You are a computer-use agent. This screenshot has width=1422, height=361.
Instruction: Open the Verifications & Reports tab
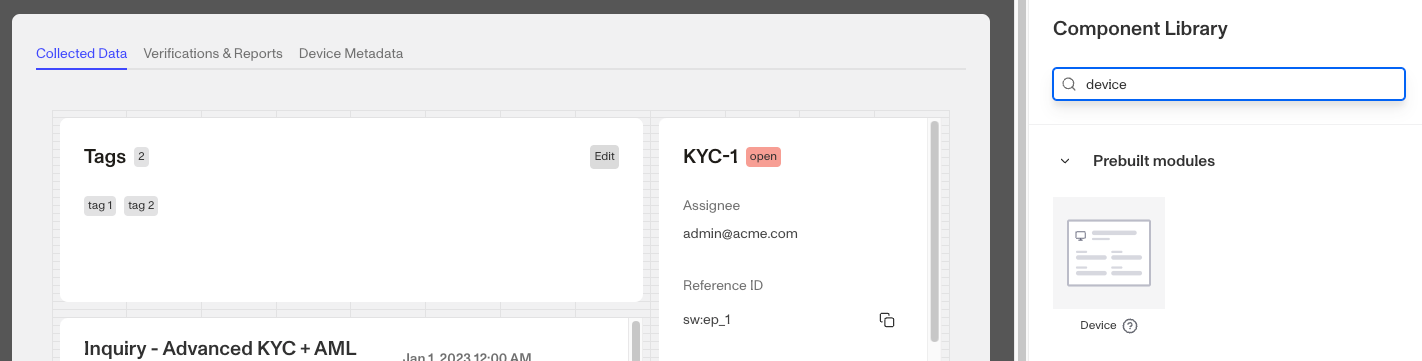coord(213,53)
